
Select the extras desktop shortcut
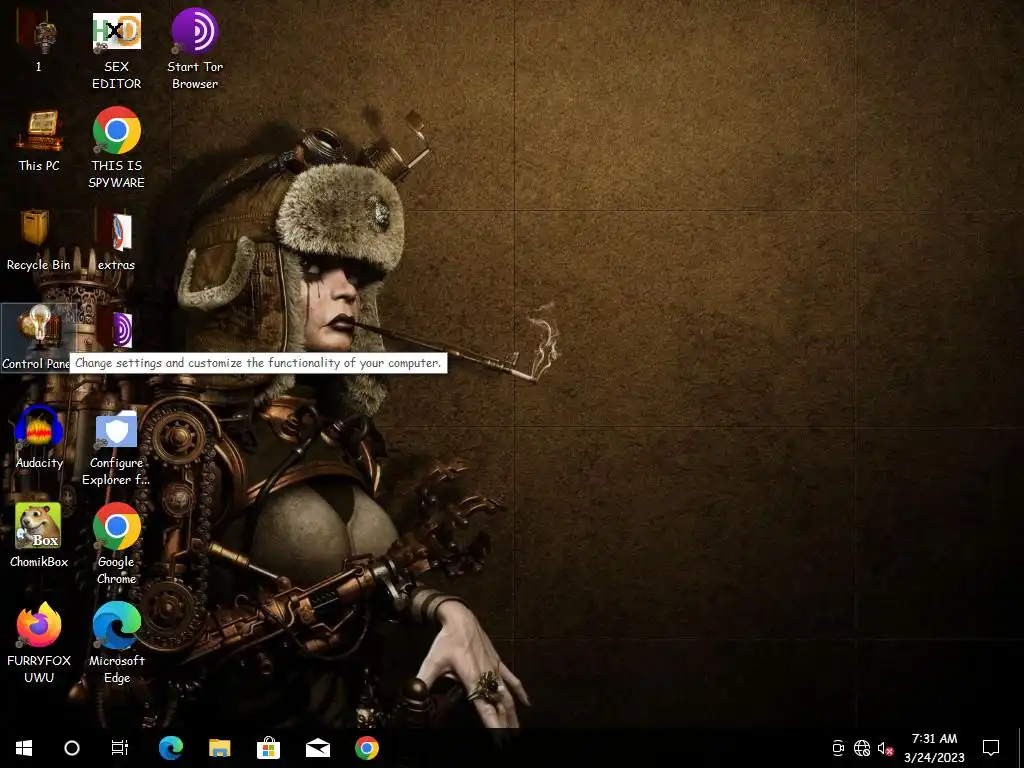pyautogui.click(x=116, y=240)
